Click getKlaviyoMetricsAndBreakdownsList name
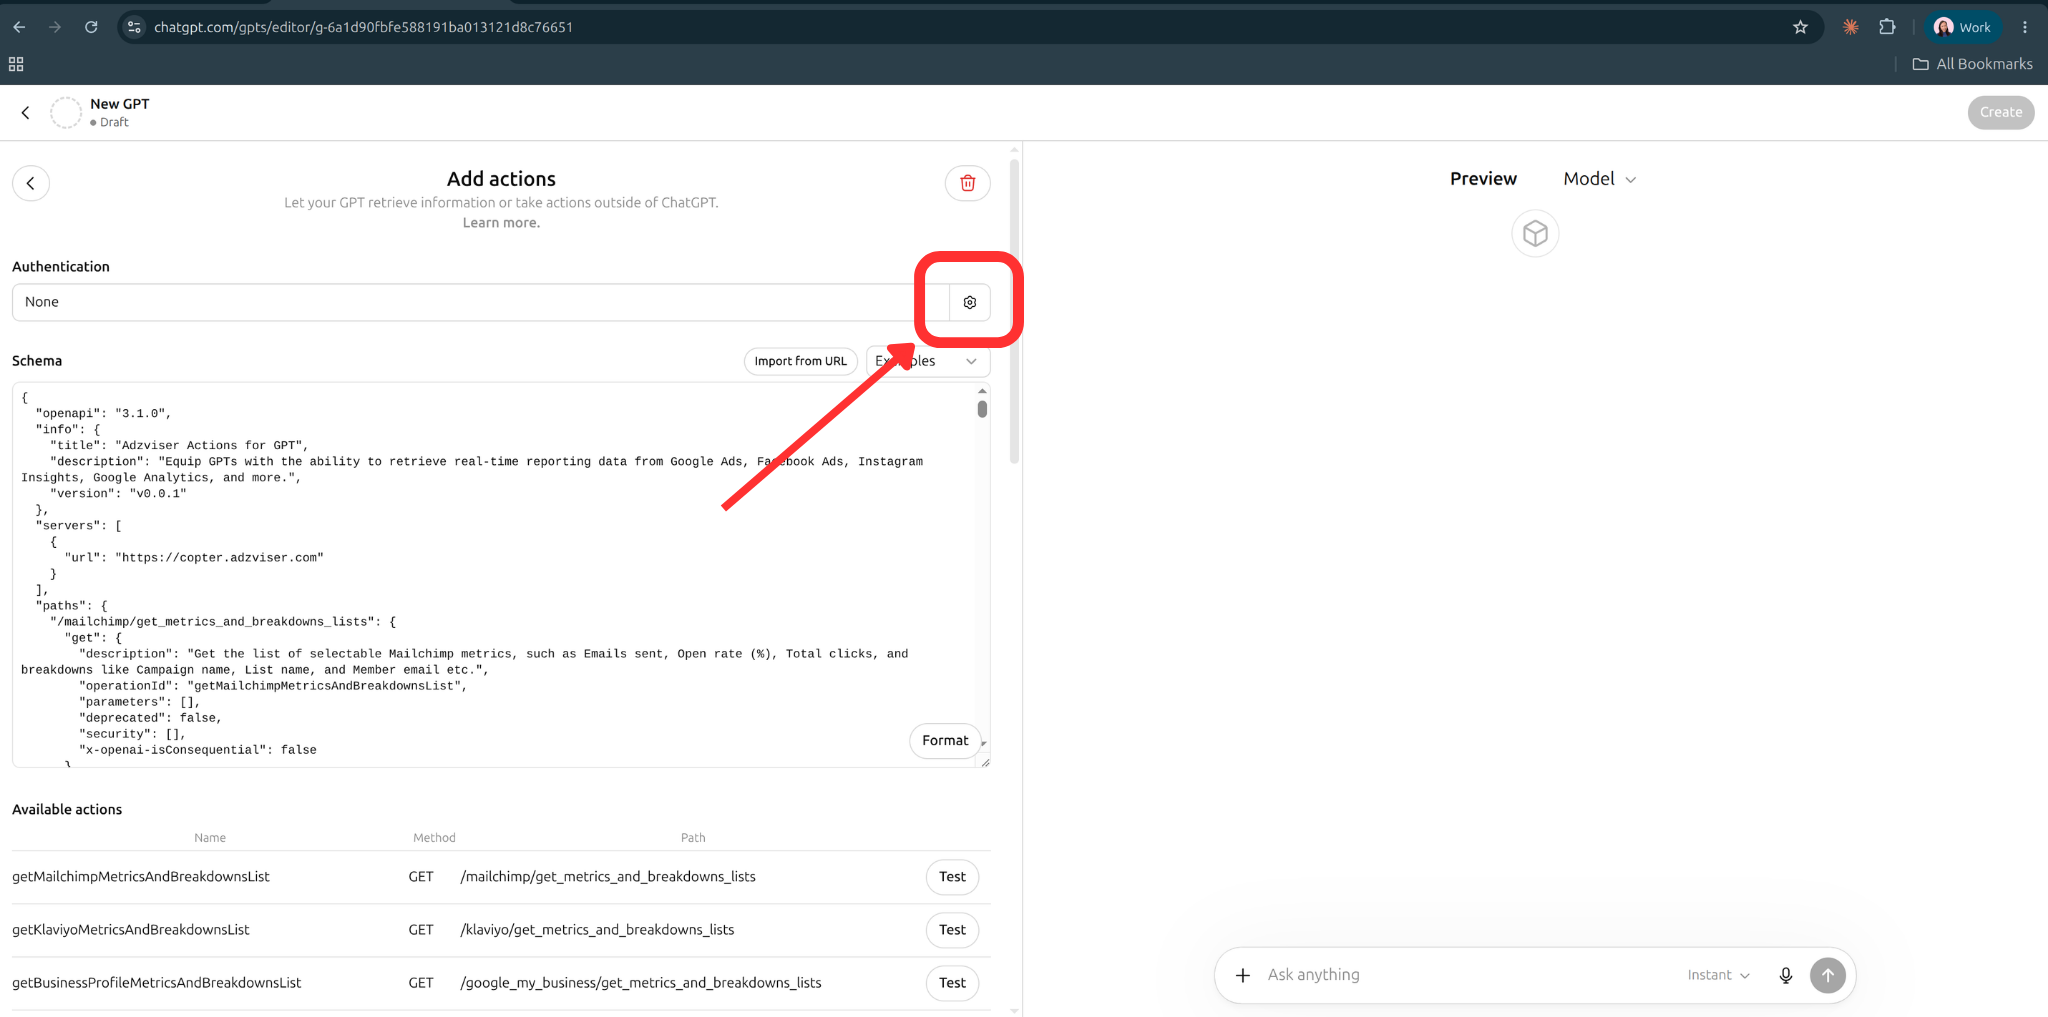The image size is (2048, 1017). [131, 930]
